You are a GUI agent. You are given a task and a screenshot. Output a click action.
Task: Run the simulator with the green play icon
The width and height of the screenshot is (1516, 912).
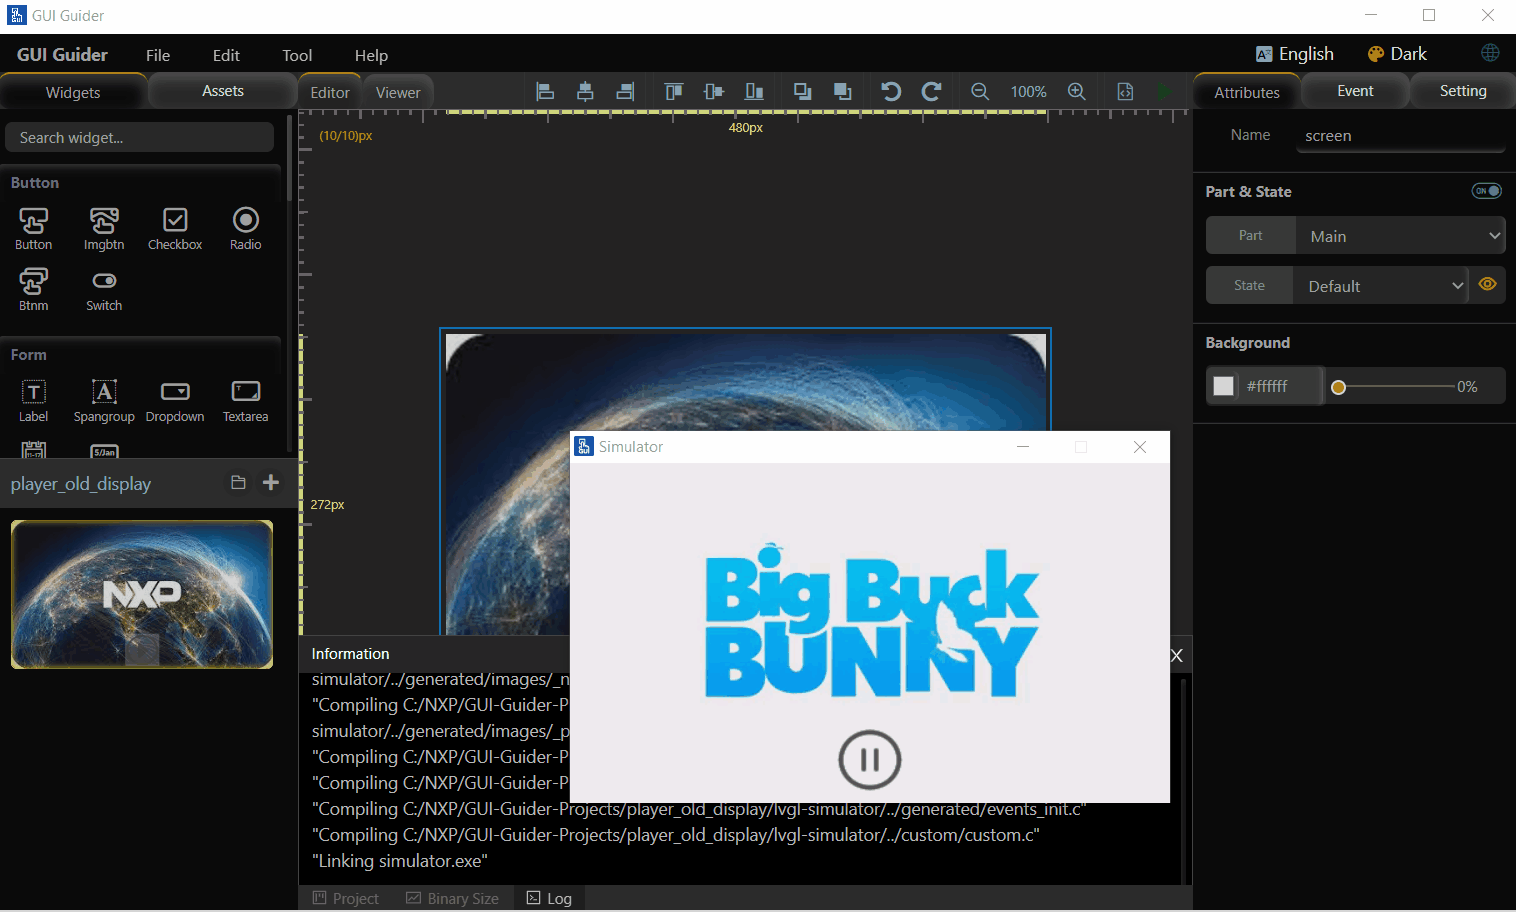[x=1165, y=92]
